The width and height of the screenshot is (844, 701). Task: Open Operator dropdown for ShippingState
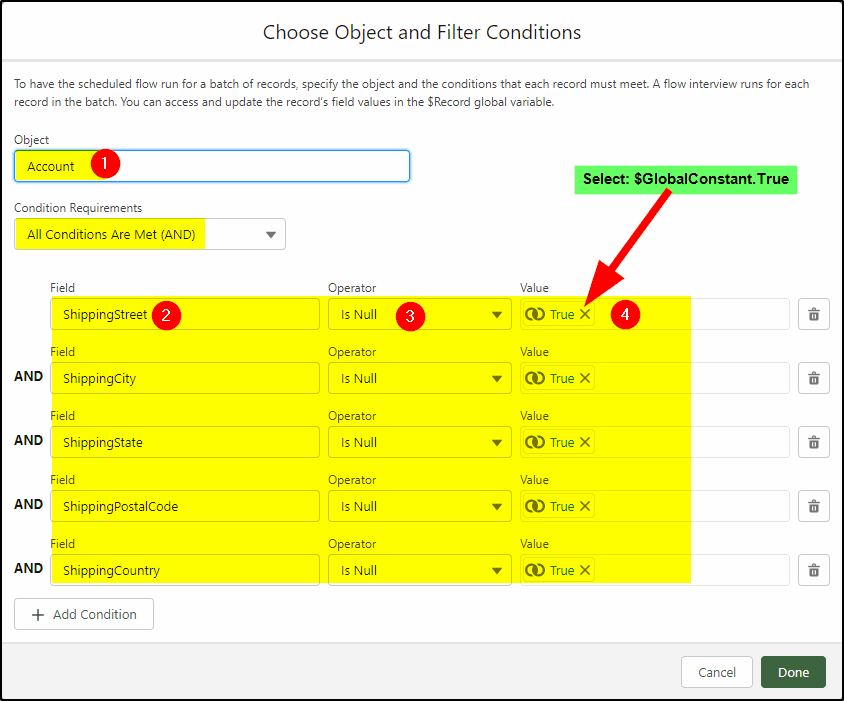tap(420, 443)
